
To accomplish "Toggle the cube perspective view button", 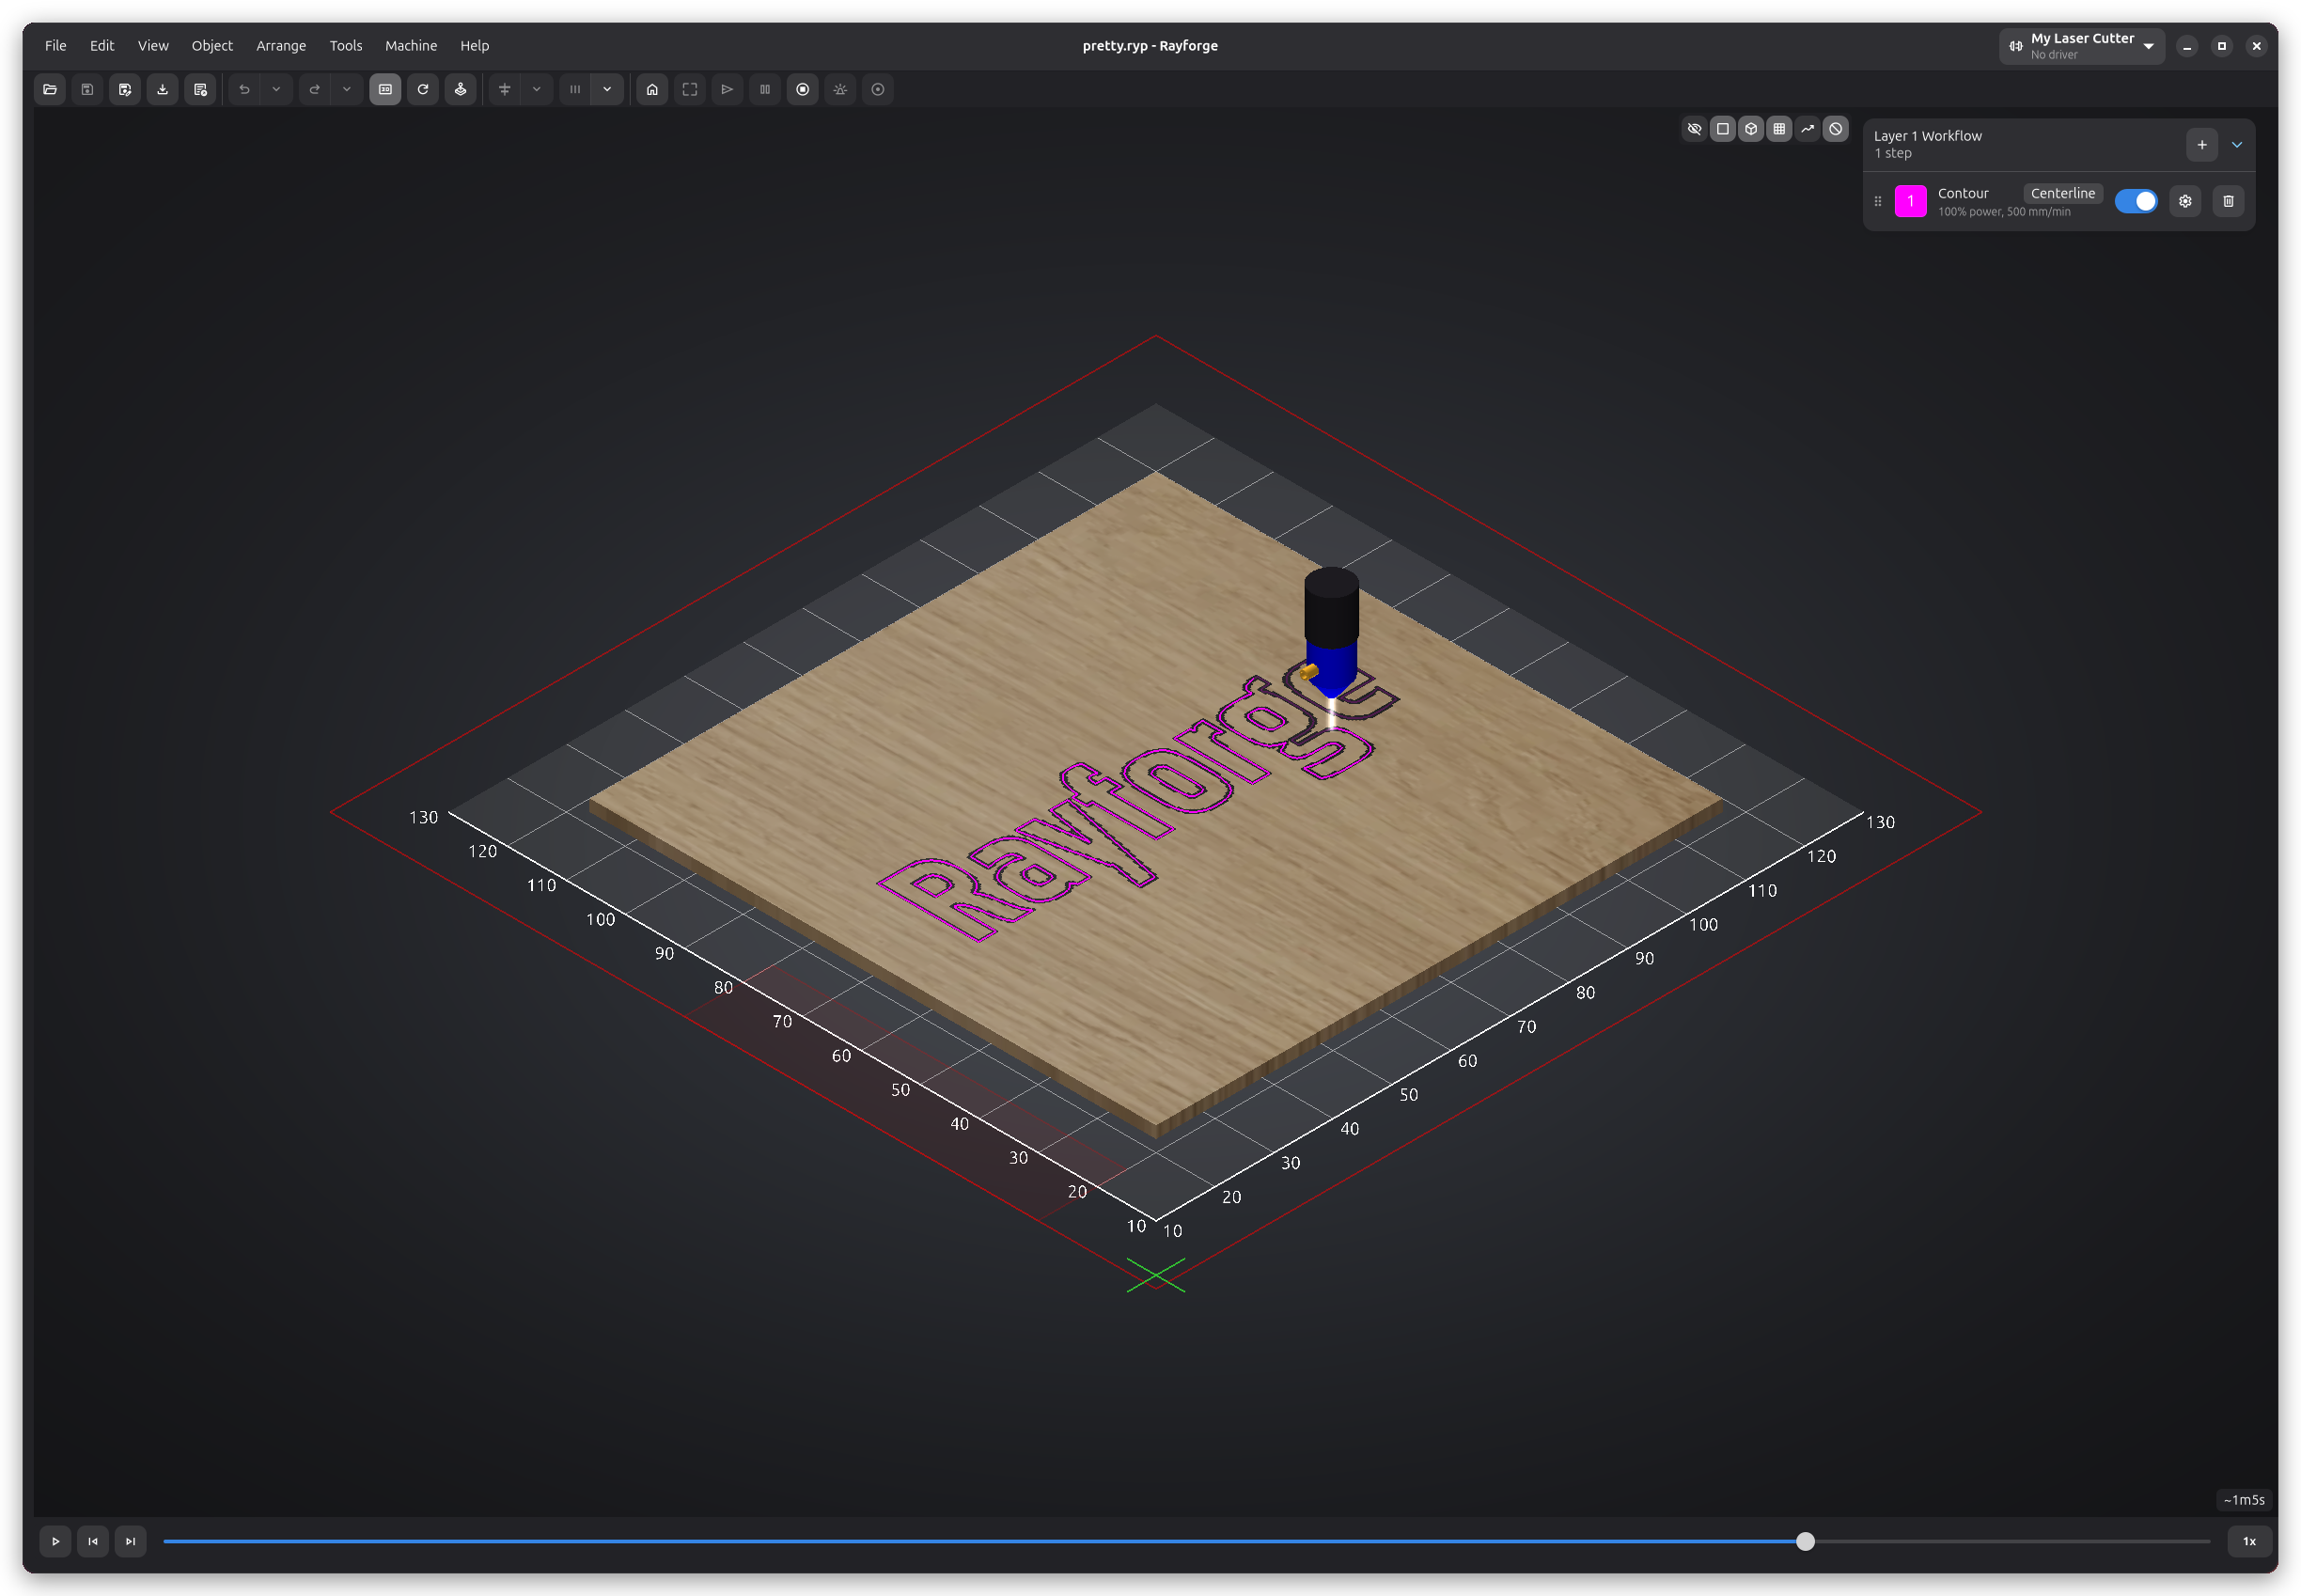I will click(x=1751, y=128).
